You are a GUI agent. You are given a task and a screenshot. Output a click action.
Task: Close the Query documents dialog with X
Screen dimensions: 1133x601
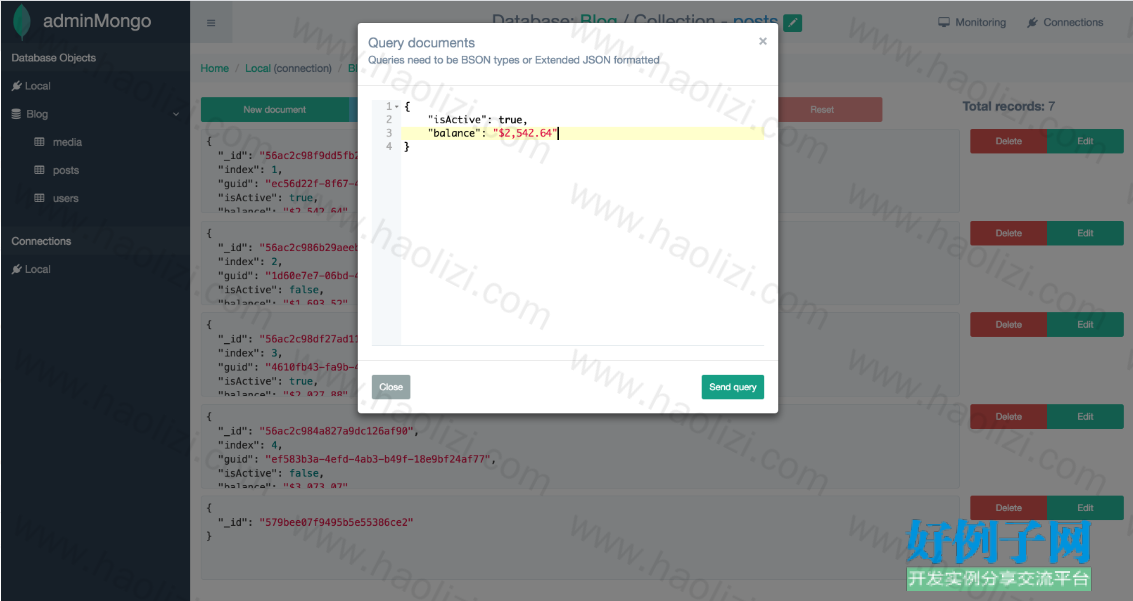coord(762,41)
